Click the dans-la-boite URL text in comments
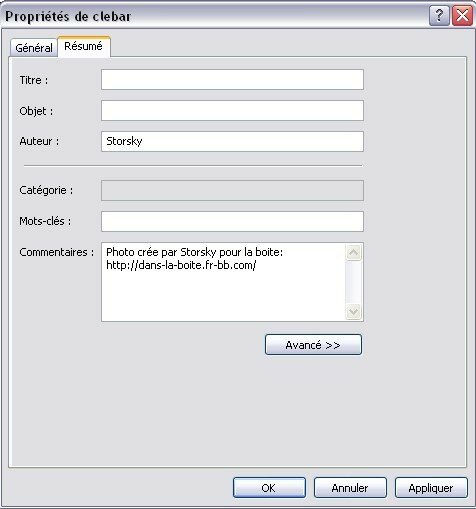The image size is (476, 509). tap(181, 265)
